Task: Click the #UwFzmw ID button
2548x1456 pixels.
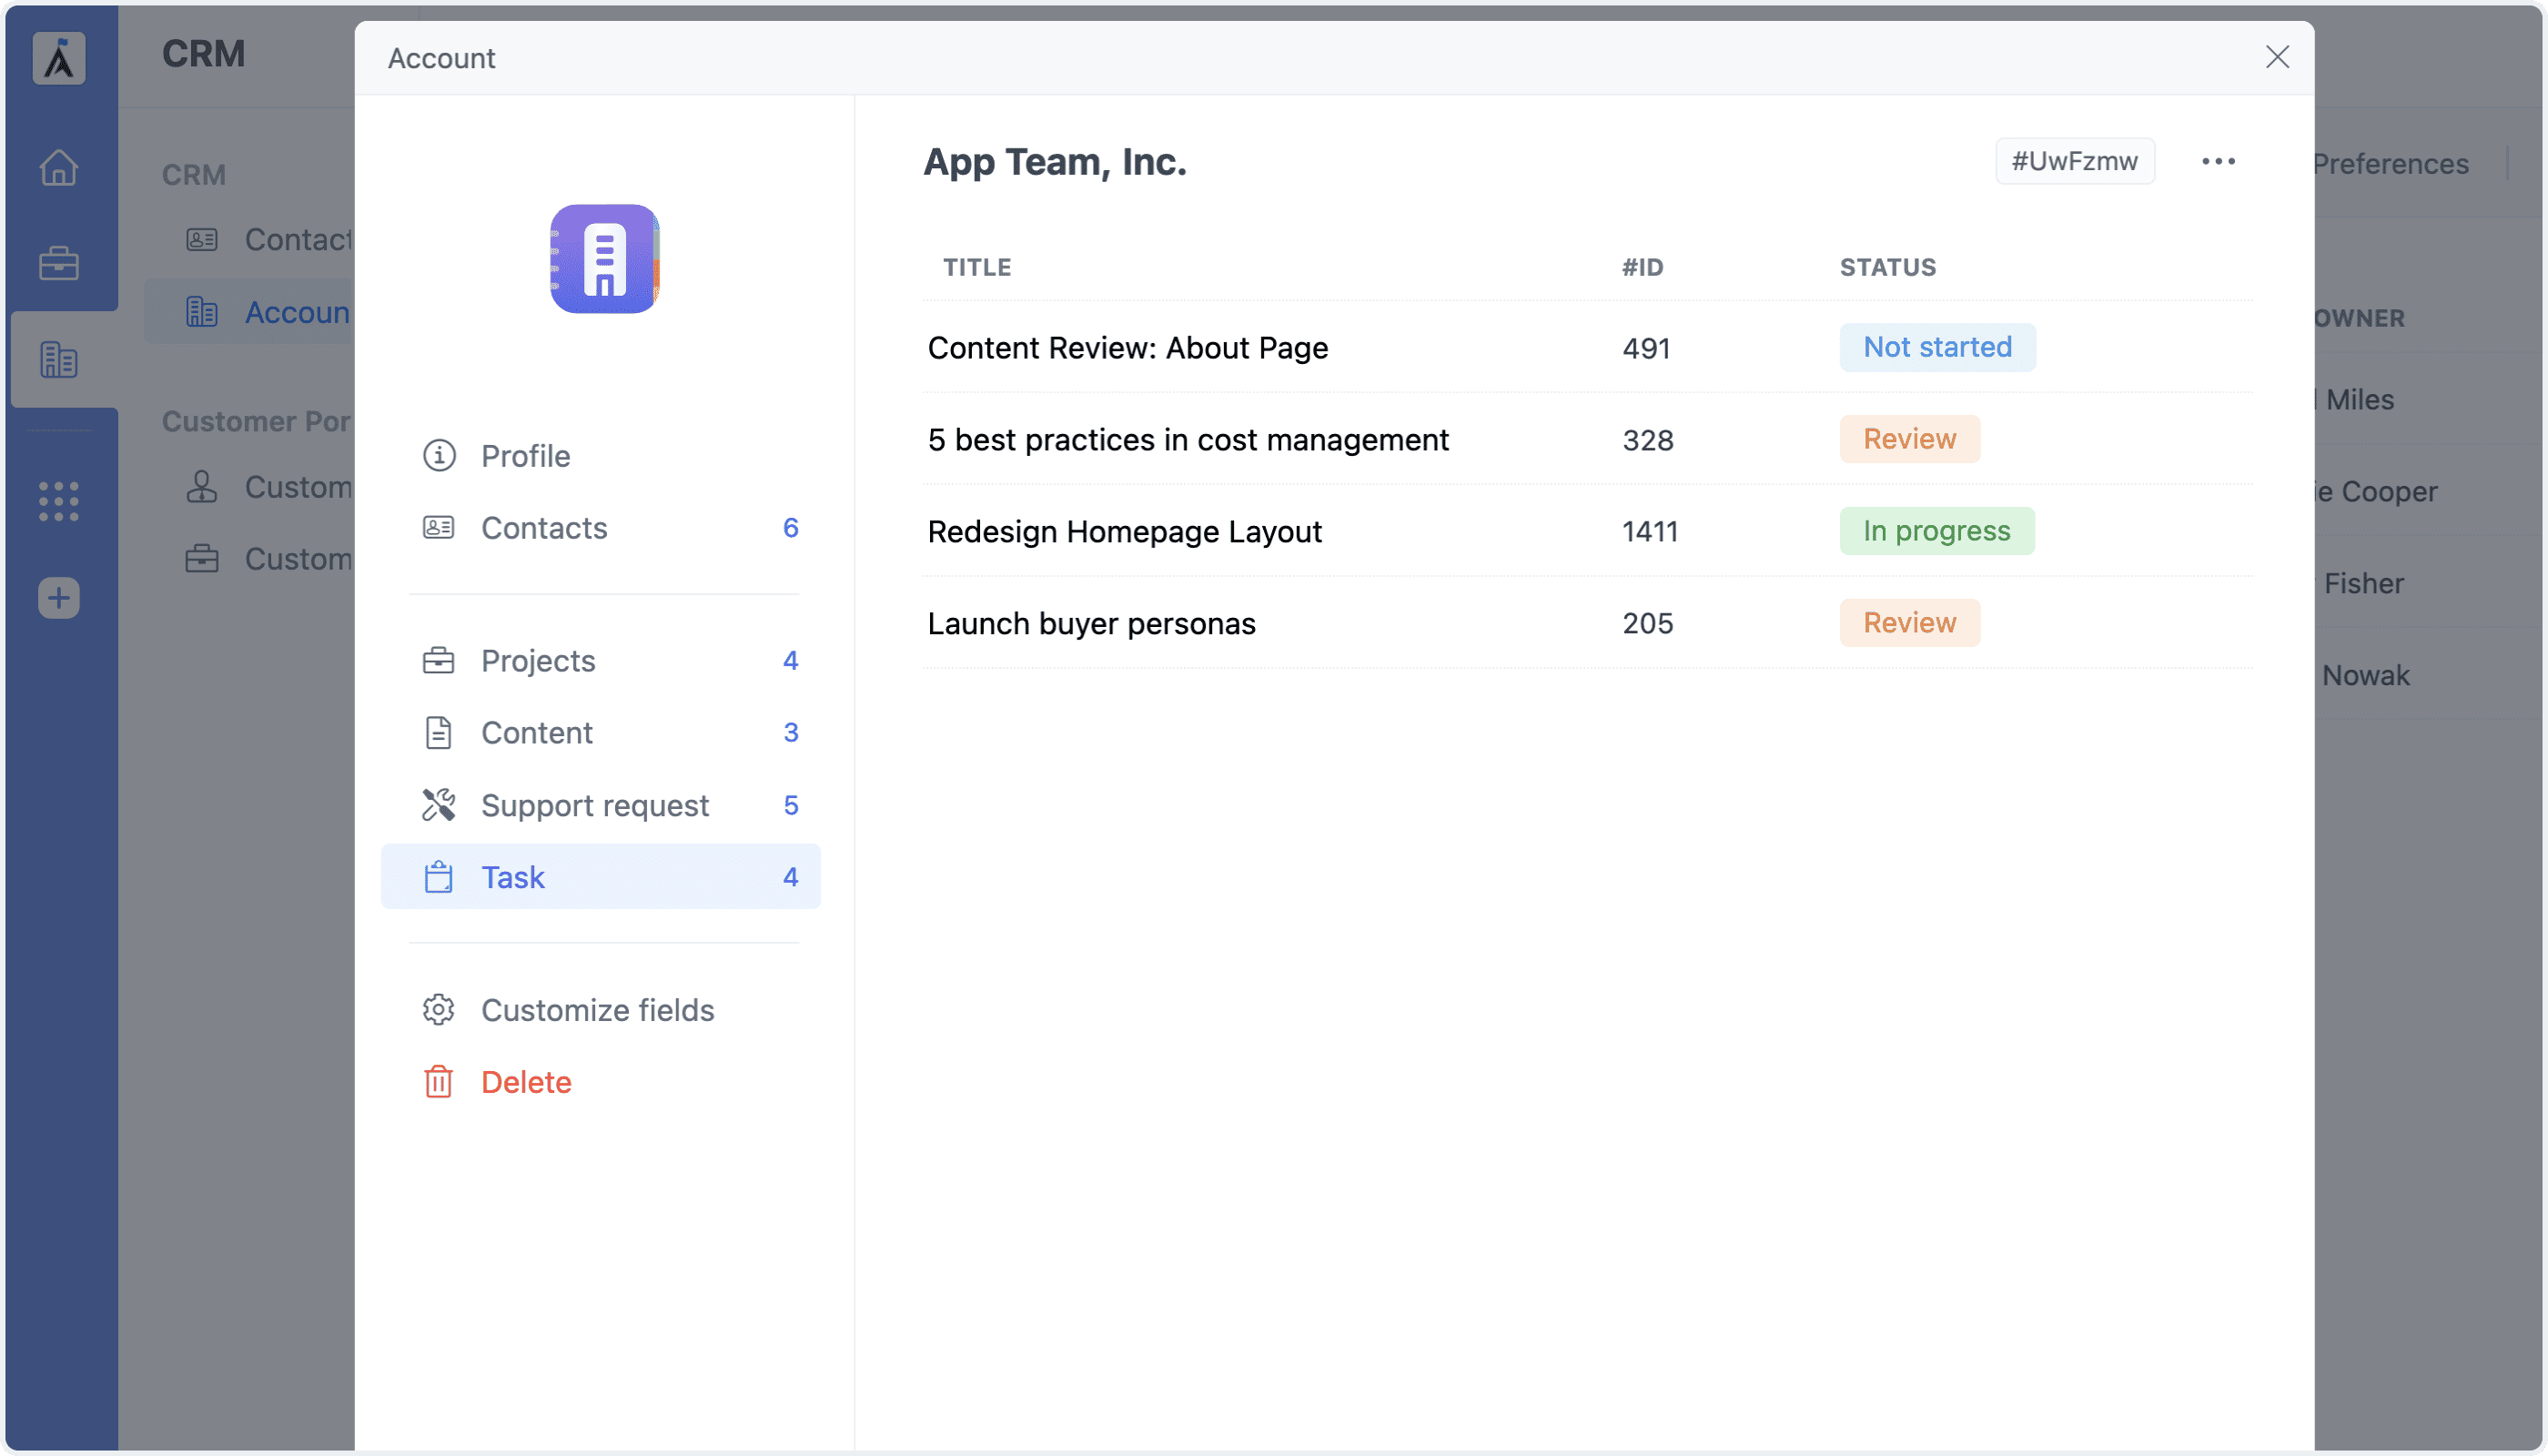Action: coord(2074,160)
